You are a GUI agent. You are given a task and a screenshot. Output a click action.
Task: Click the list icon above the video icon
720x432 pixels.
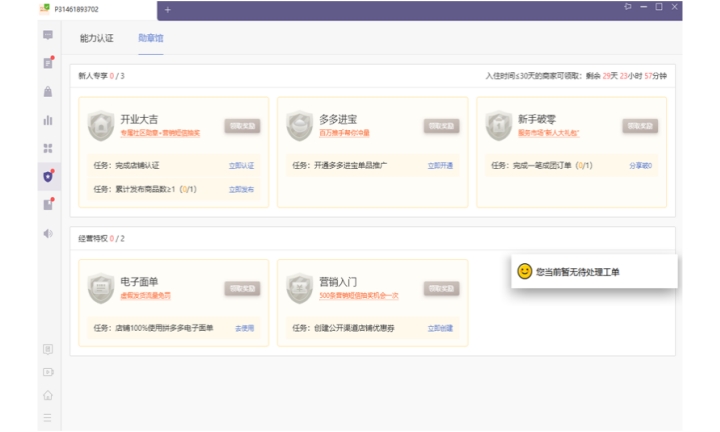(48, 349)
